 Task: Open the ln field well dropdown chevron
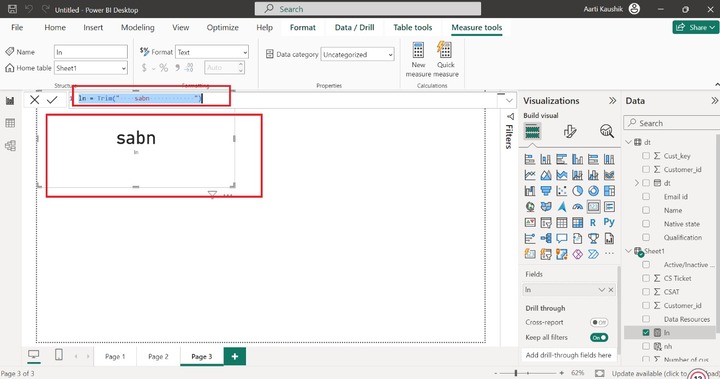pyautogui.click(x=602, y=290)
